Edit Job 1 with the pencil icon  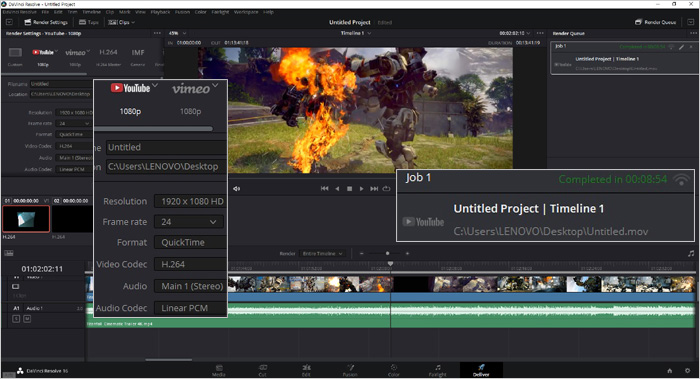click(x=682, y=46)
